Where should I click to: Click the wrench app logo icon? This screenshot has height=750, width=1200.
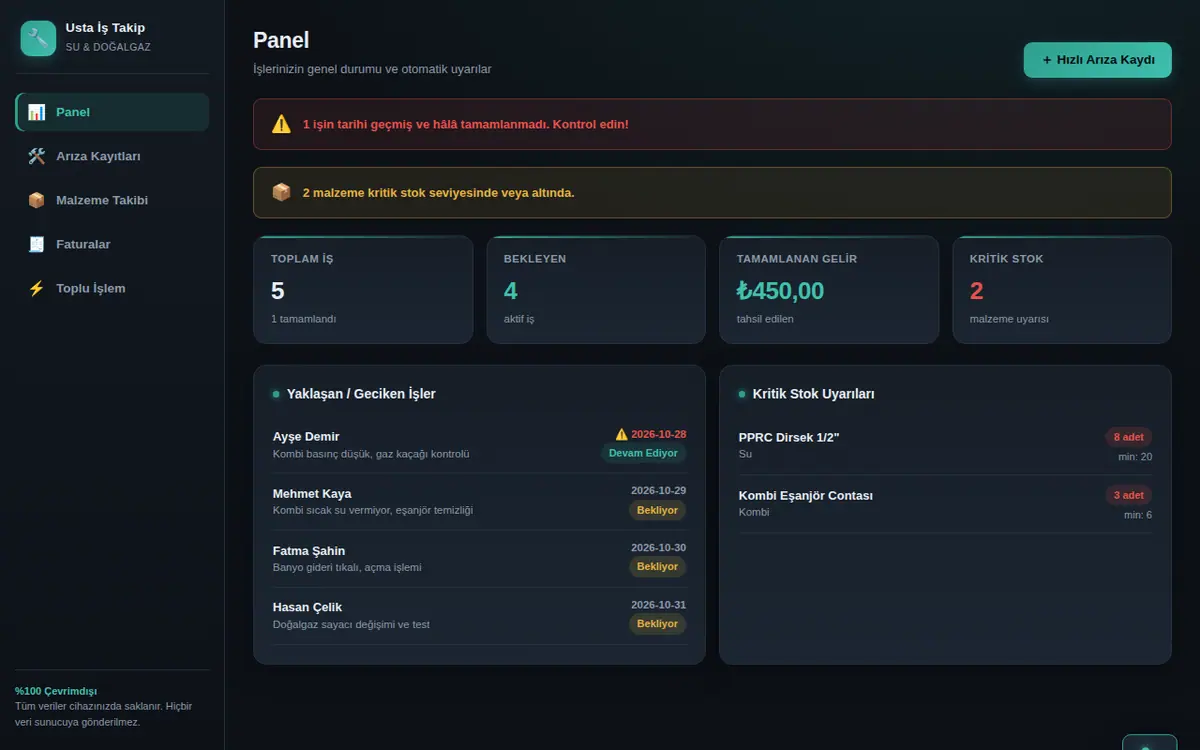click(38, 38)
